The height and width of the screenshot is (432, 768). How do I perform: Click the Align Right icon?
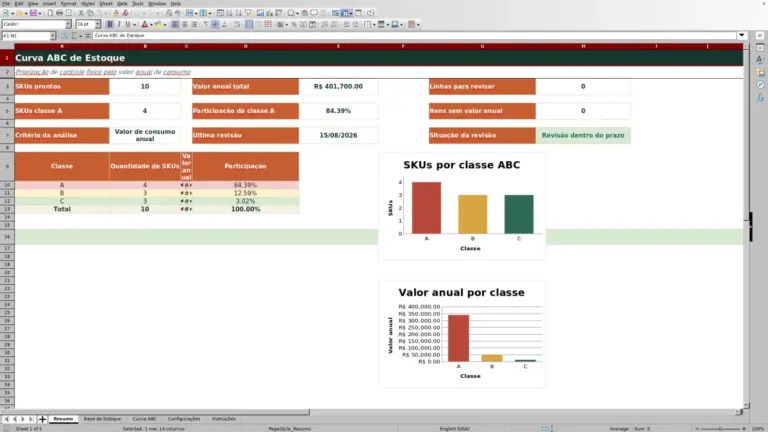point(194,24)
